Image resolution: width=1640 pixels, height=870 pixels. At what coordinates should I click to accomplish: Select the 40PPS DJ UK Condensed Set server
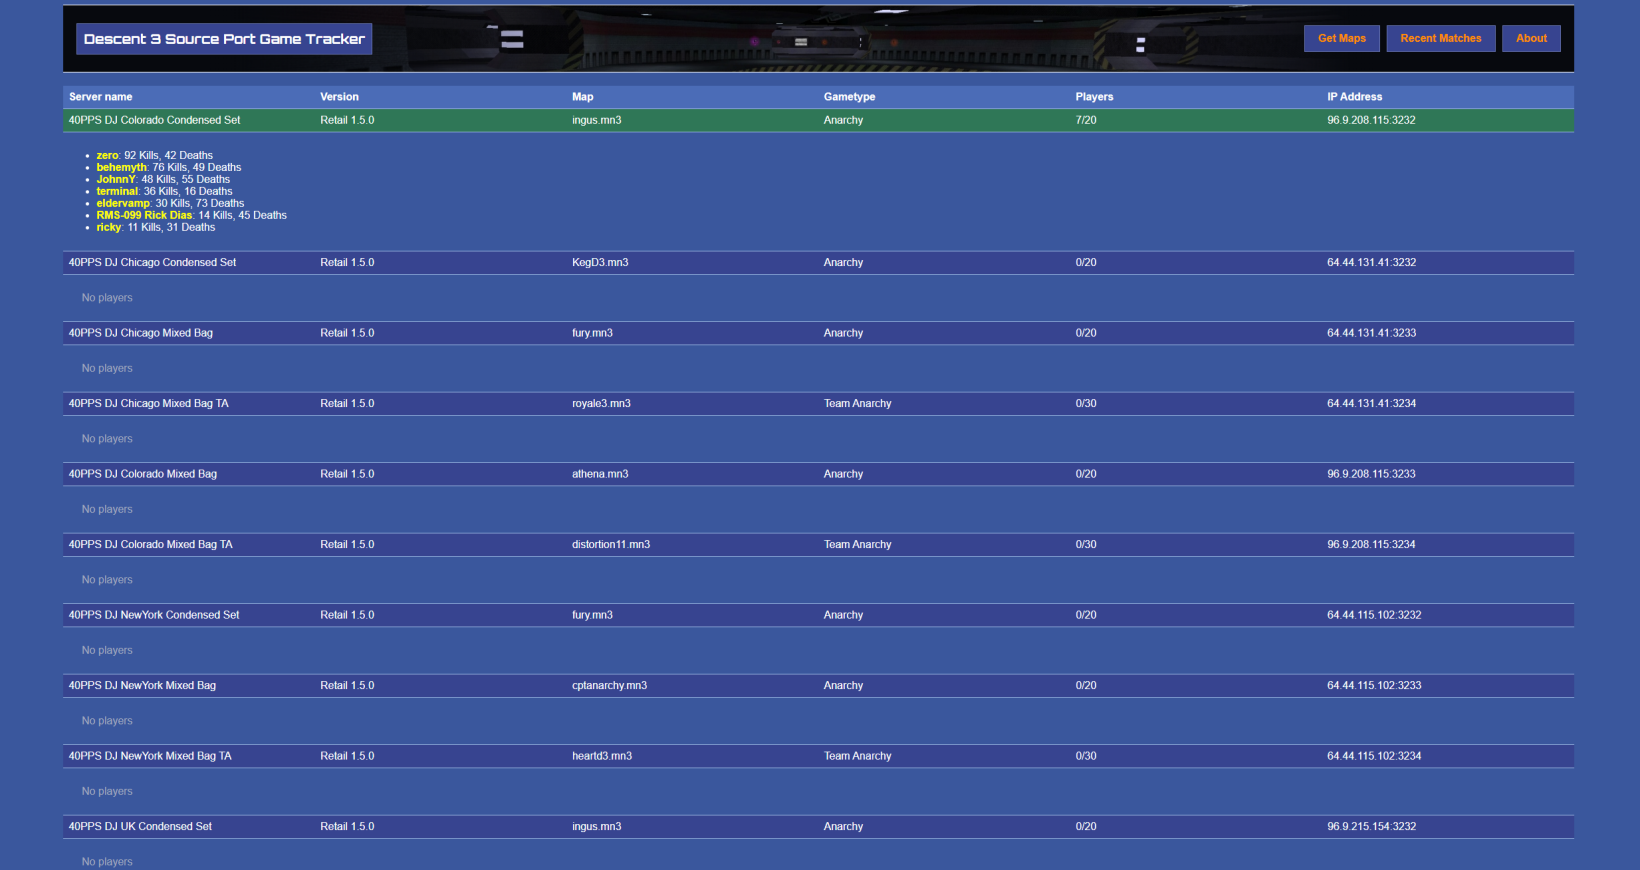(x=818, y=827)
